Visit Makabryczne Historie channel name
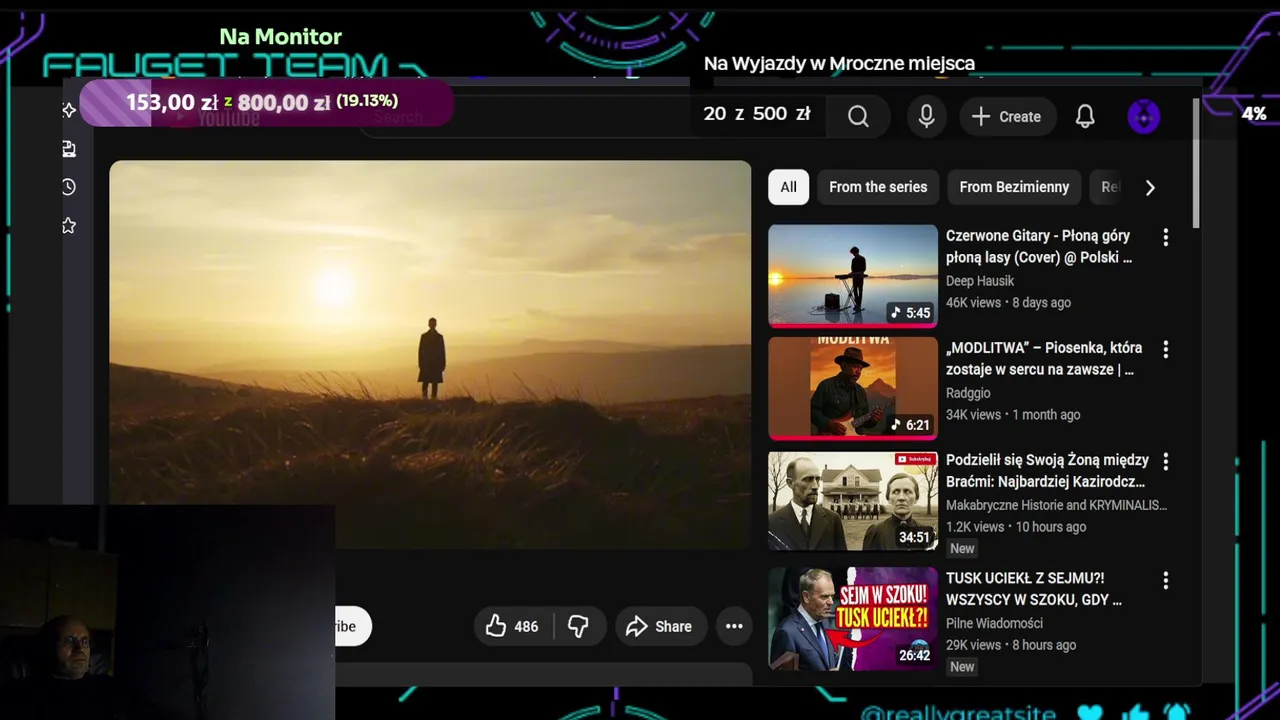The height and width of the screenshot is (720, 1280). [1056, 505]
